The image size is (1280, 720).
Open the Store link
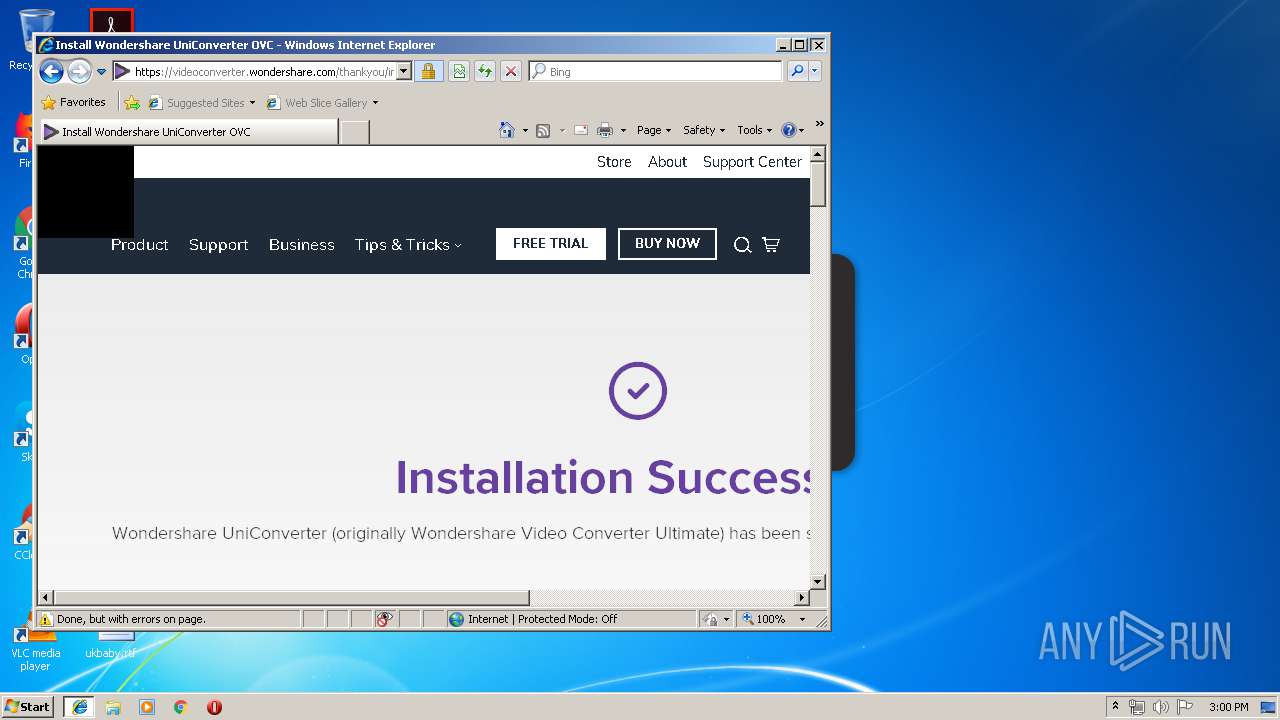pyautogui.click(x=614, y=161)
